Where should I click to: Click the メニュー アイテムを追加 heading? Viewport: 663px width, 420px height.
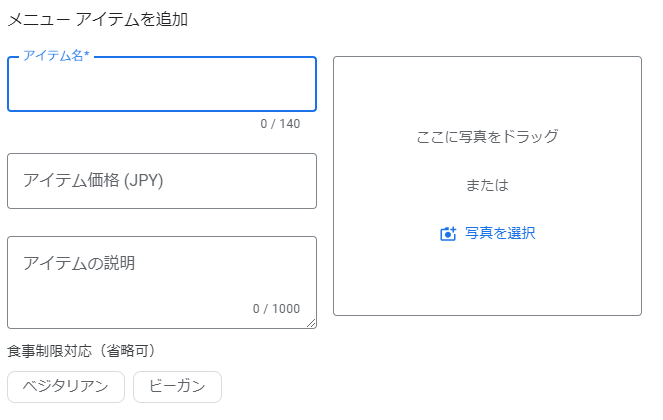point(98,19)
